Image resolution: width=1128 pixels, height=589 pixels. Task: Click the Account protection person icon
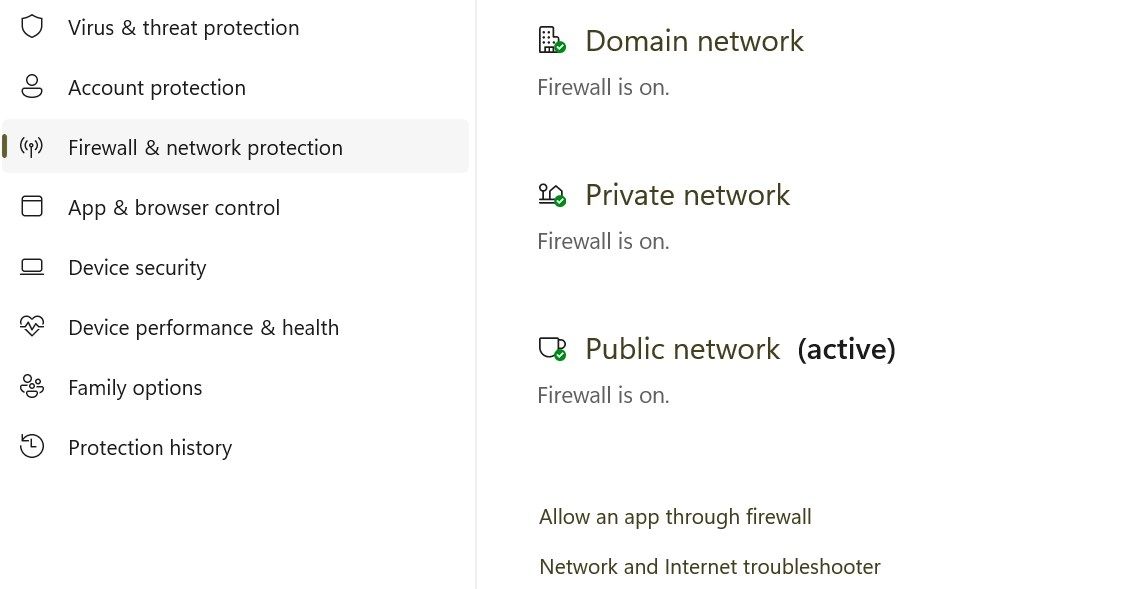(x=32, y=87)
